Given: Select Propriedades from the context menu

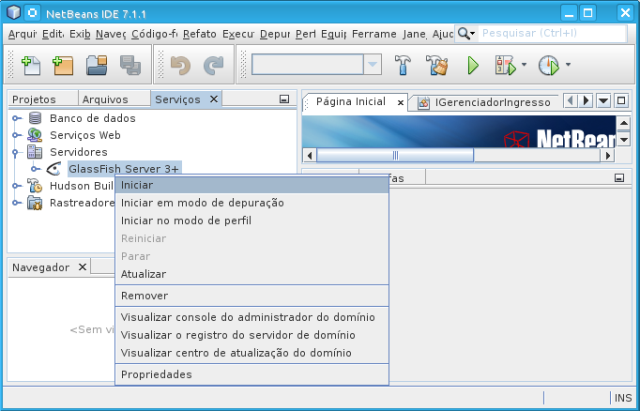Looking at the screenshot, I should click(156, 375).
